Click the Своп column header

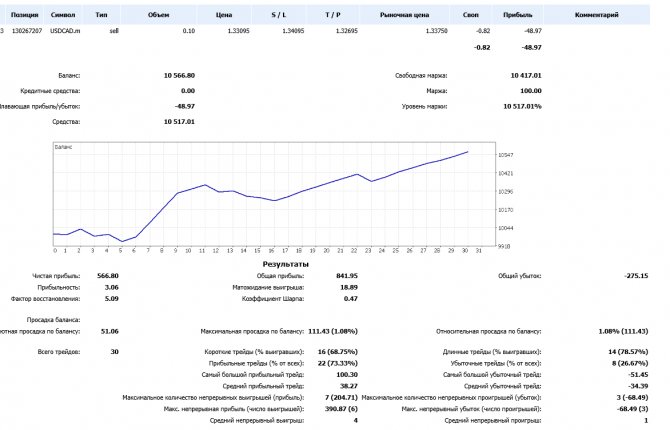pyautogui.click(x=470, y=15)
